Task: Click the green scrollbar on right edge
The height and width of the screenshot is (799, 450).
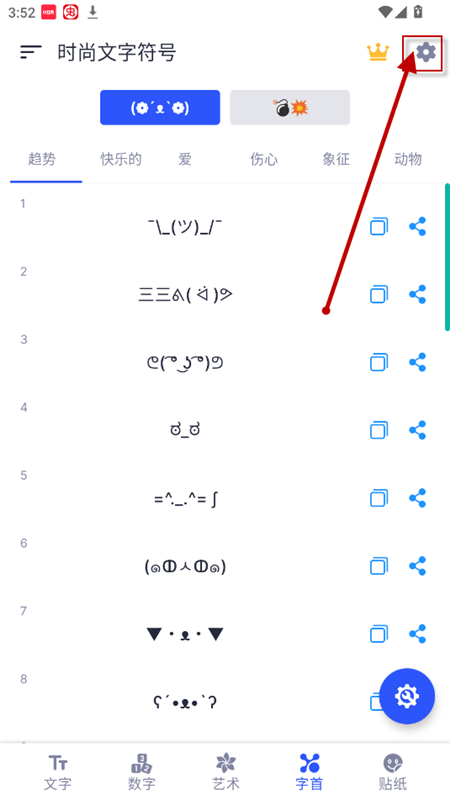Action: pos(447,257)
